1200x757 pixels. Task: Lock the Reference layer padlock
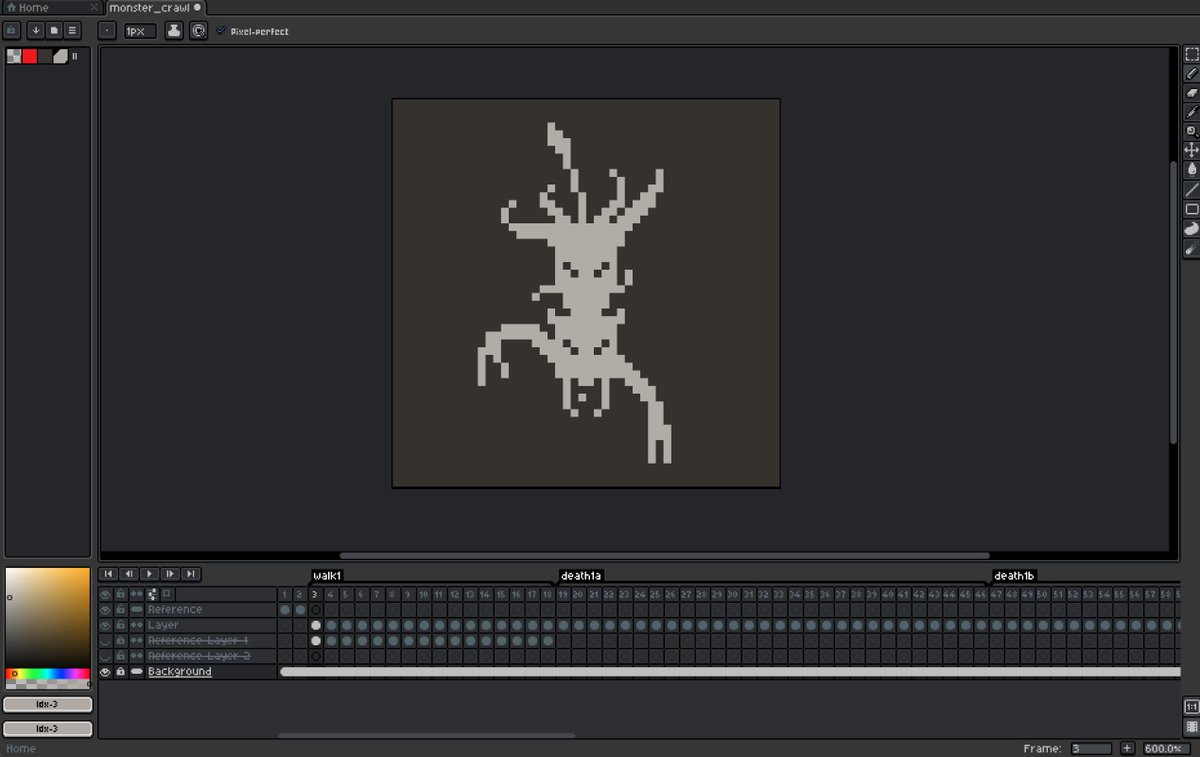pos(120,609)
